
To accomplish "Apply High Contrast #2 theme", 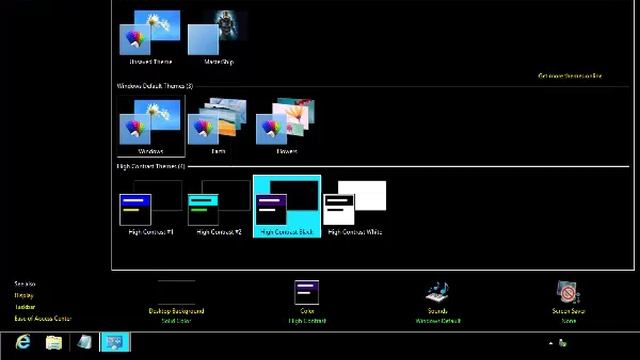I will 218,207.
